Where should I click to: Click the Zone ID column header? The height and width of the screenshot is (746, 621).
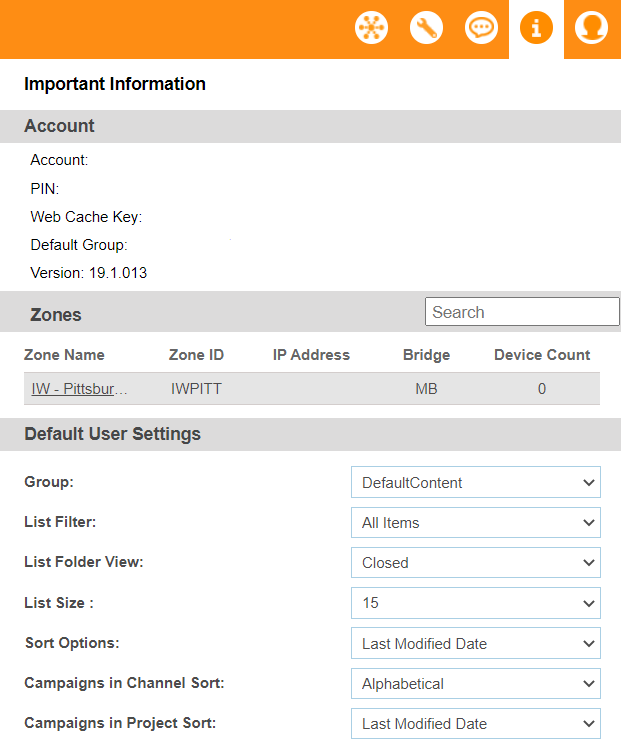pos(196,355)
